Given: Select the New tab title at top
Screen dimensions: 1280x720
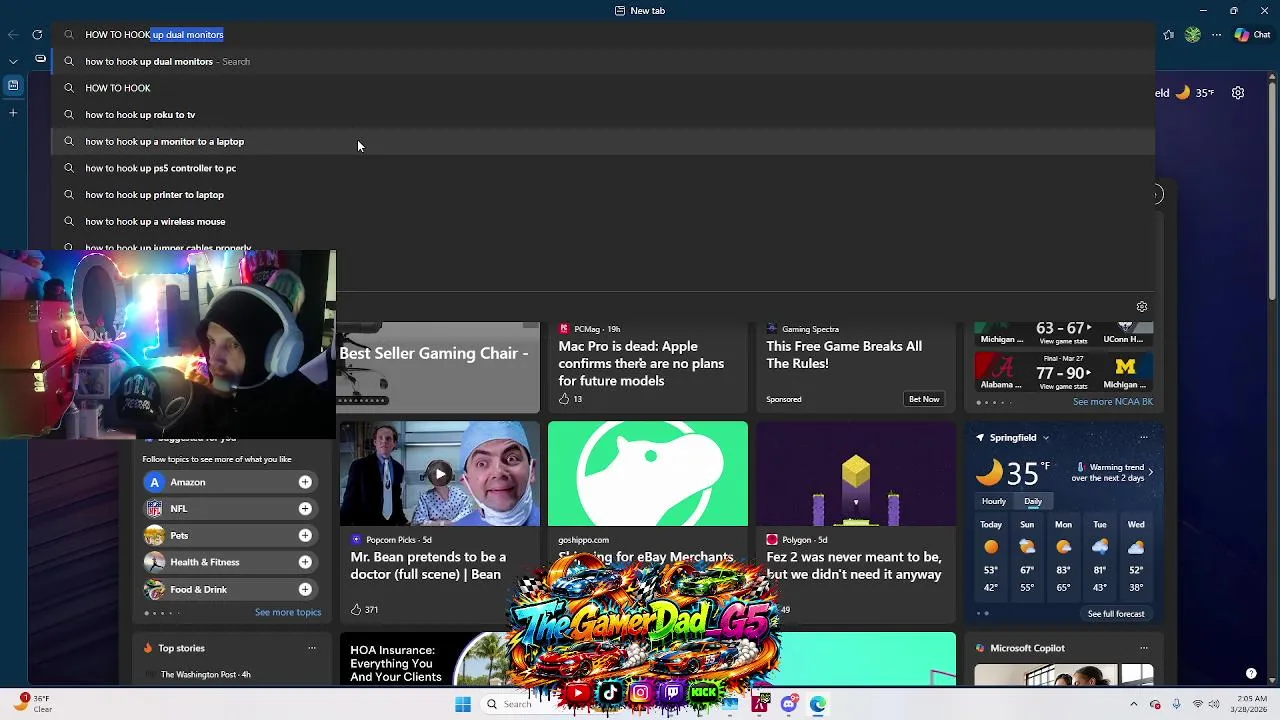Looking at the screenshot, I should coord(640,10).
